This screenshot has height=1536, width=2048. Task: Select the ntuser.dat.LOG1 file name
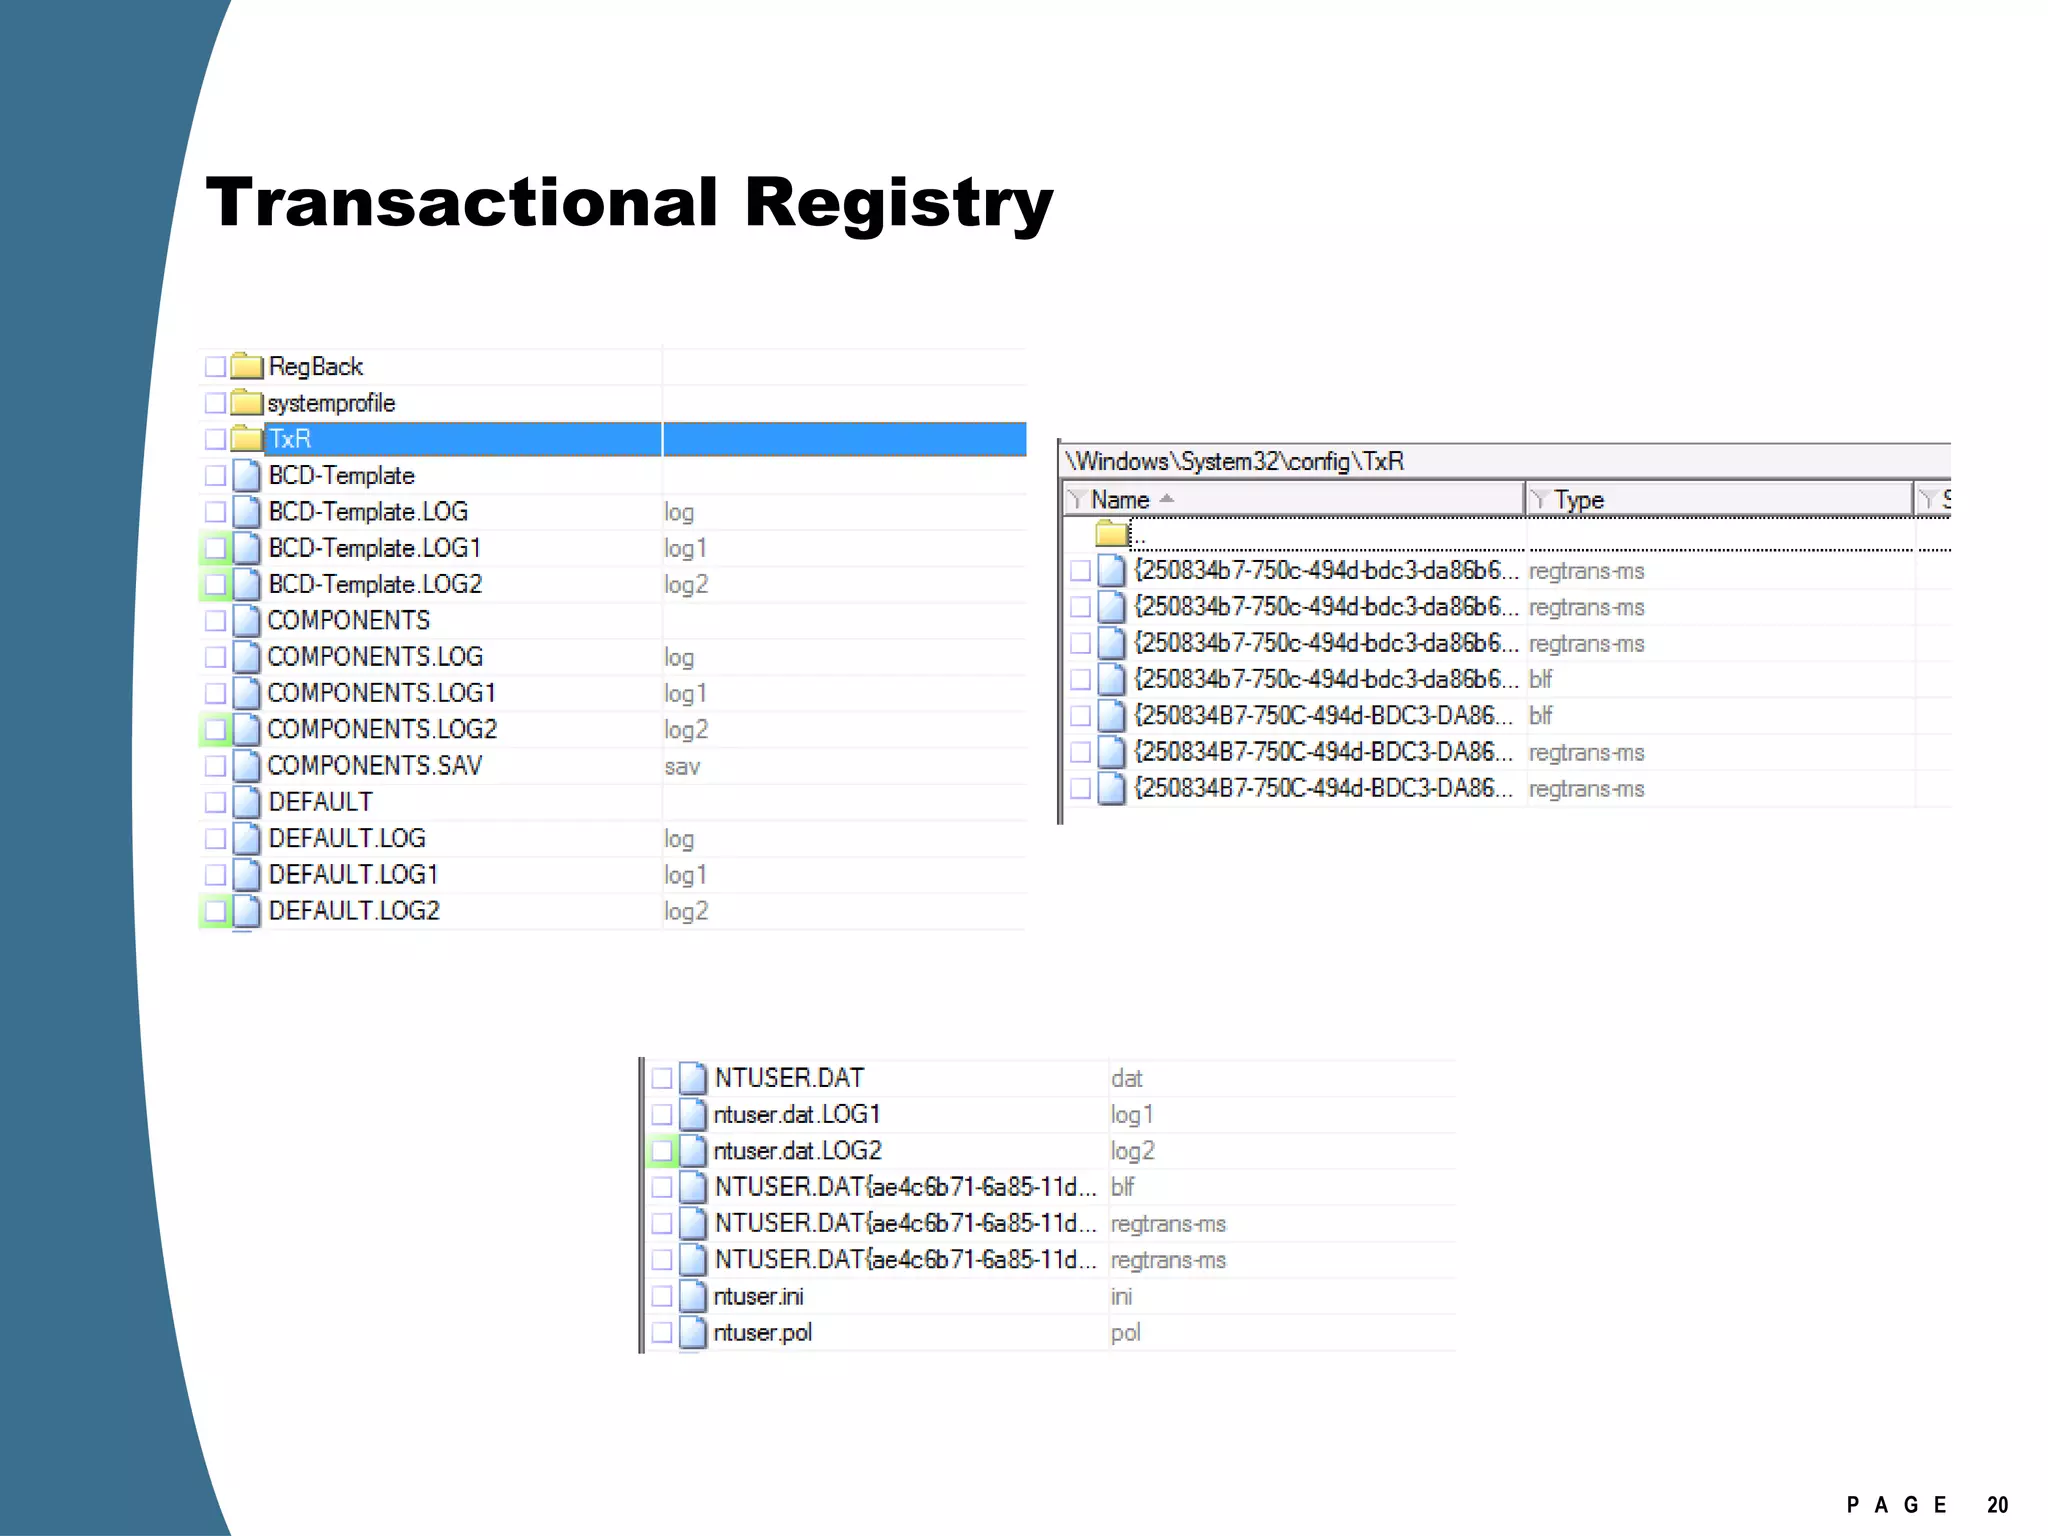tap(797, 1115)
